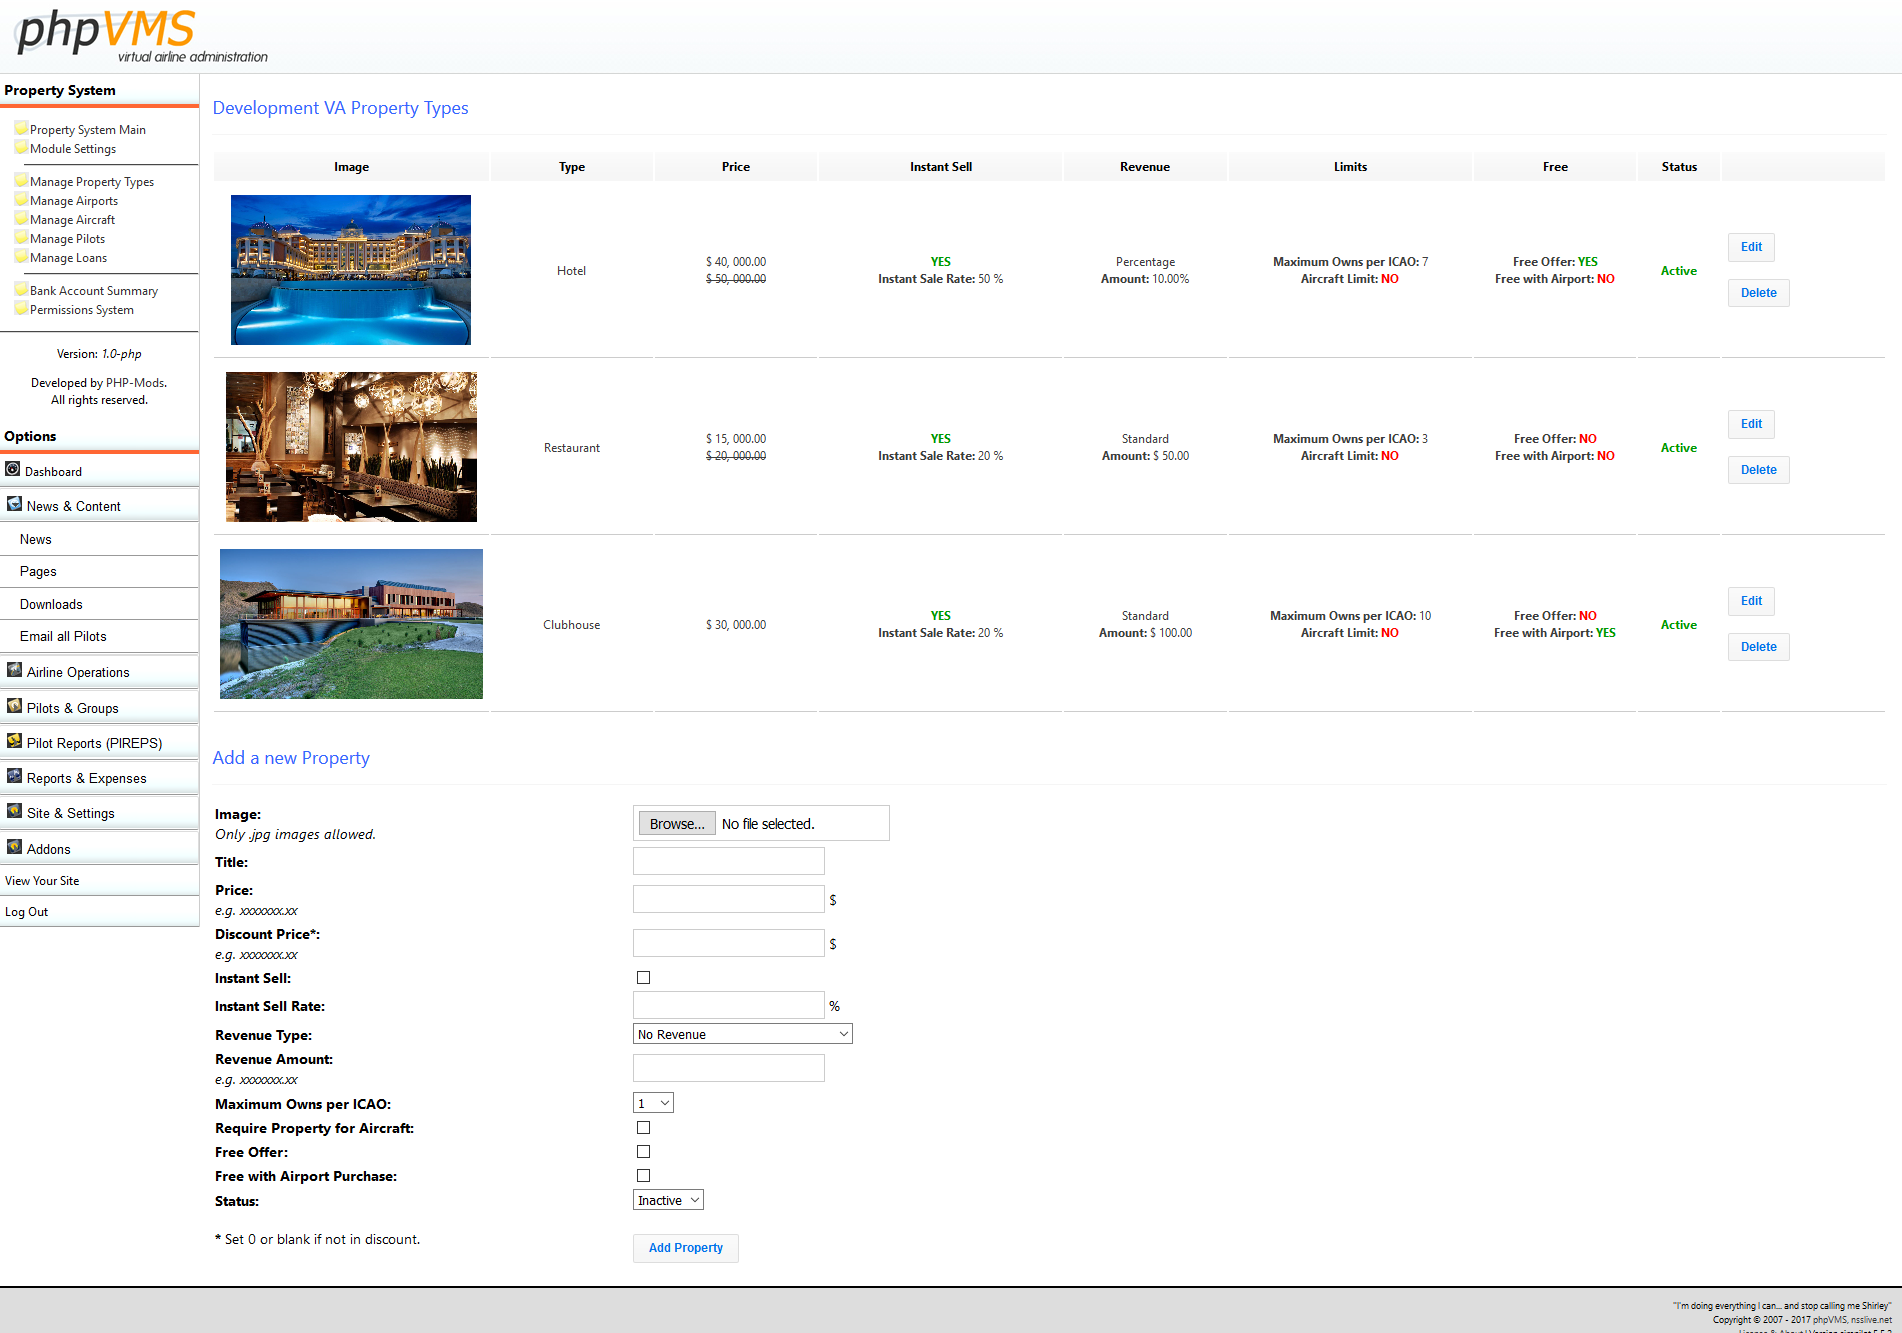Delete the Restaurant property

tap(1758, 470)
